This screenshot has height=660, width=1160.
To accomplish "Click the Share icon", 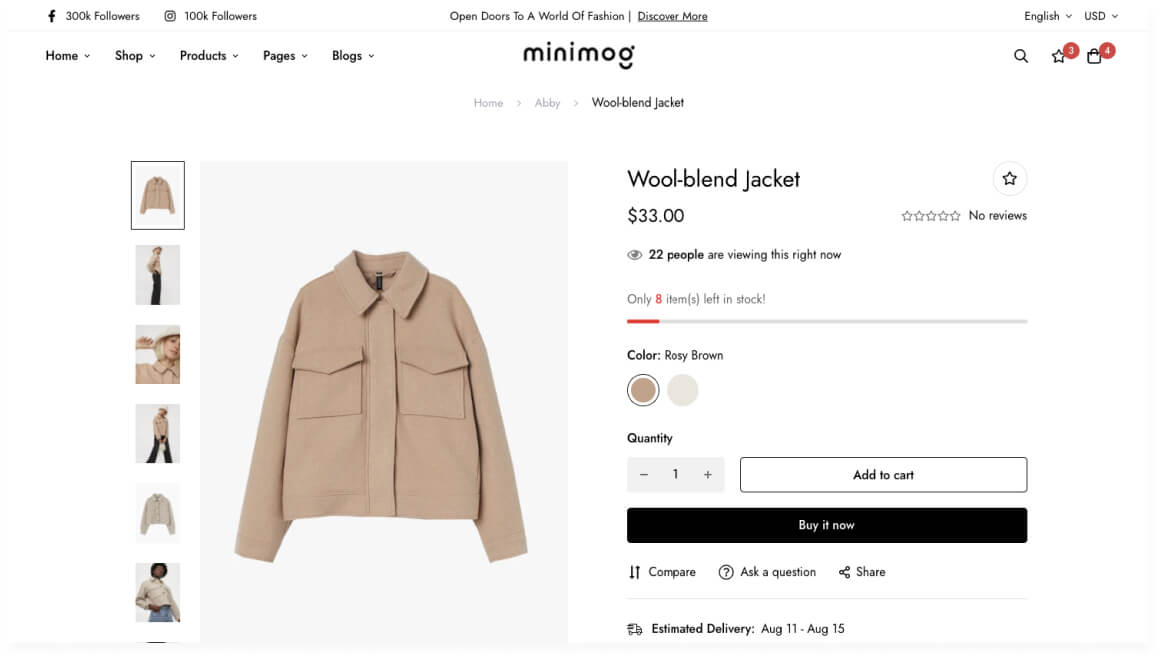I will pos(844,572).
